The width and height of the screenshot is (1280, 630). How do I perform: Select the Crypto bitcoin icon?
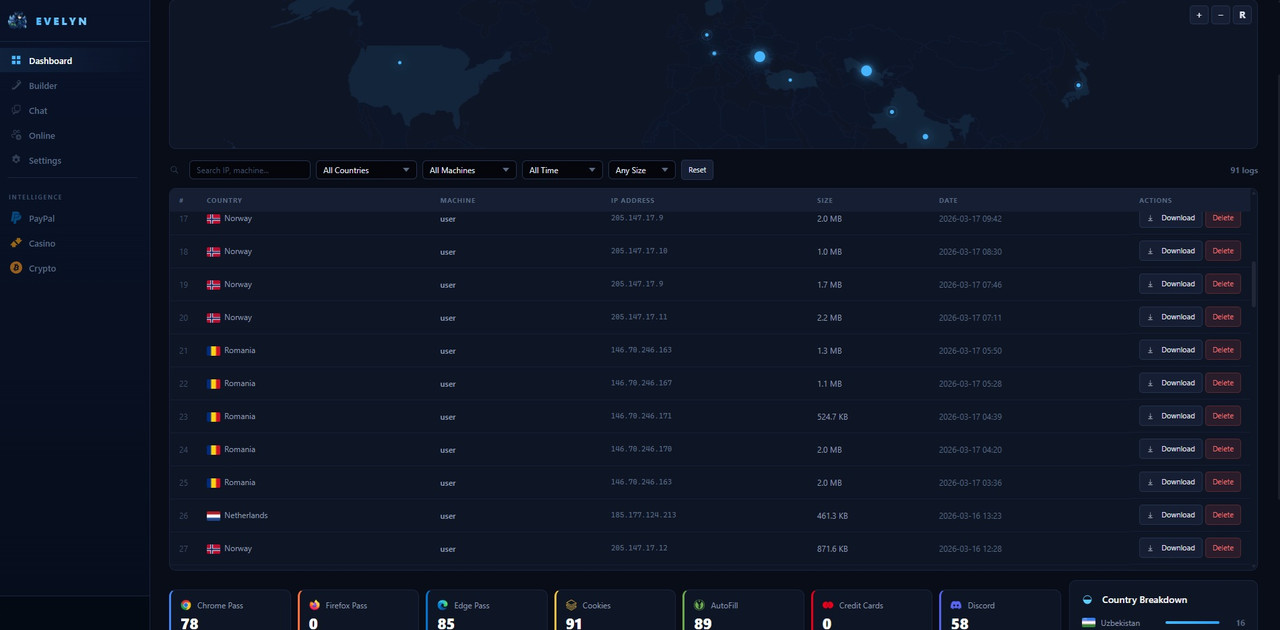tap(16, 268)
